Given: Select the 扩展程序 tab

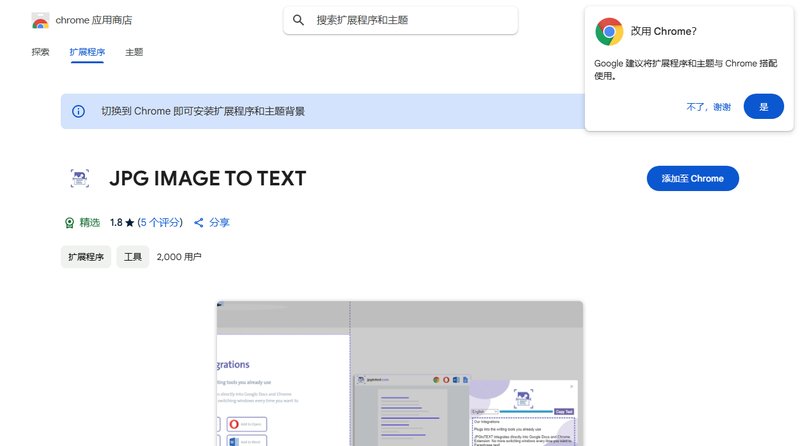Looking at the screenshot, I should 87,52.
